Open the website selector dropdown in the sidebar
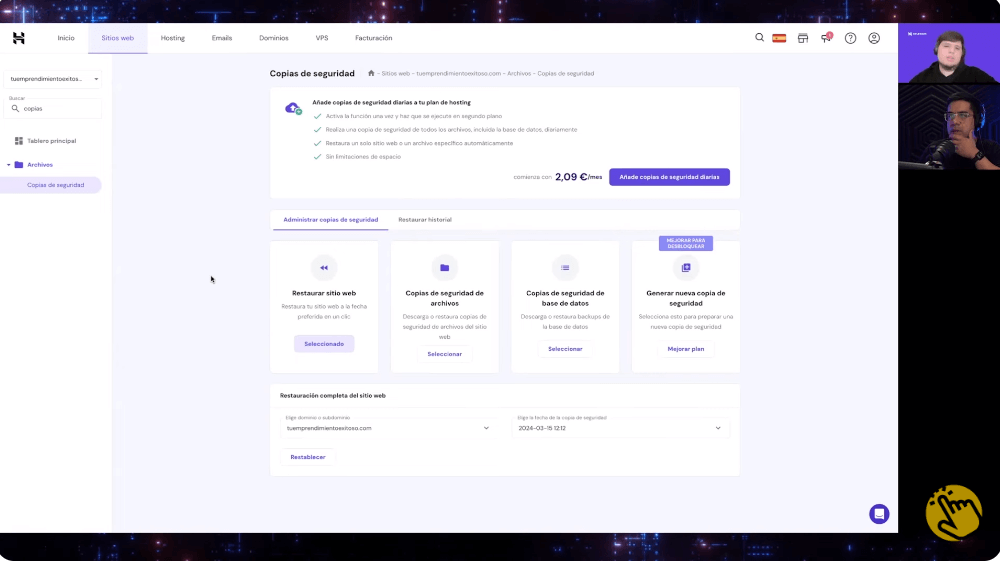The image size is (1000, 561). 54,79
